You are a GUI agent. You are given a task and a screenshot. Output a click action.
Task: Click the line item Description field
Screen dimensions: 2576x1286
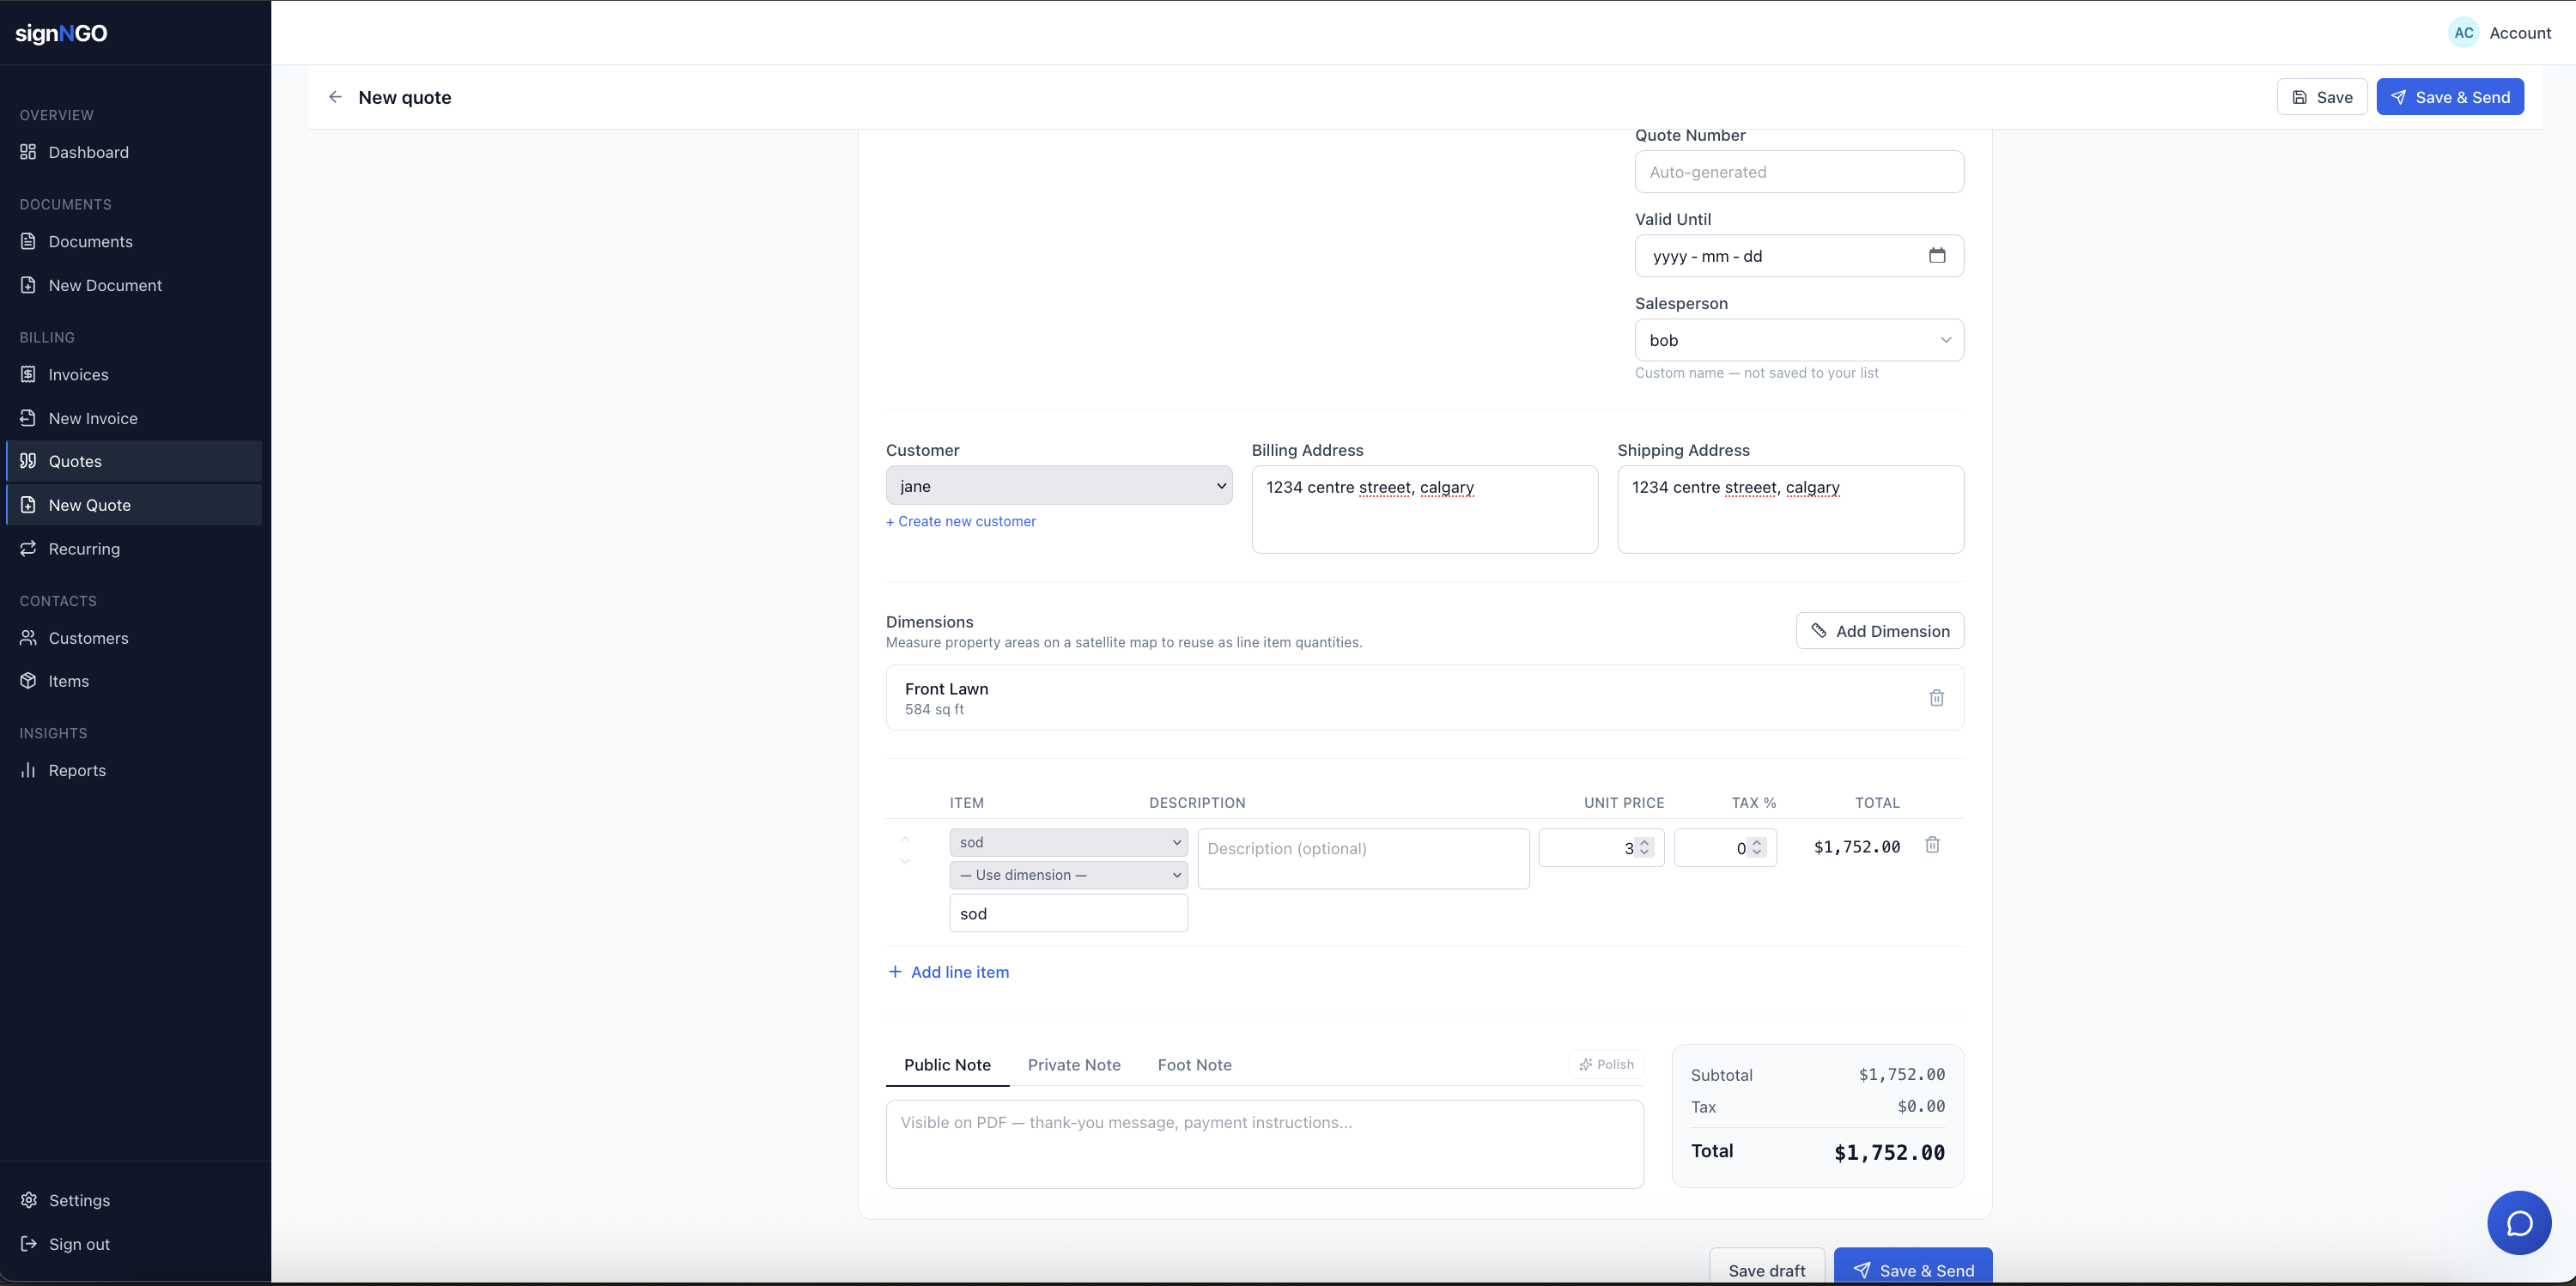(x=1364, y=859)
